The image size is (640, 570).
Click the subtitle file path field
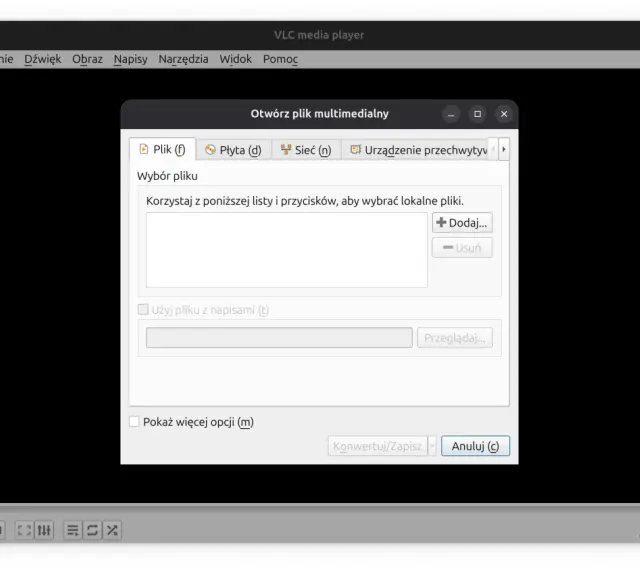279,338
